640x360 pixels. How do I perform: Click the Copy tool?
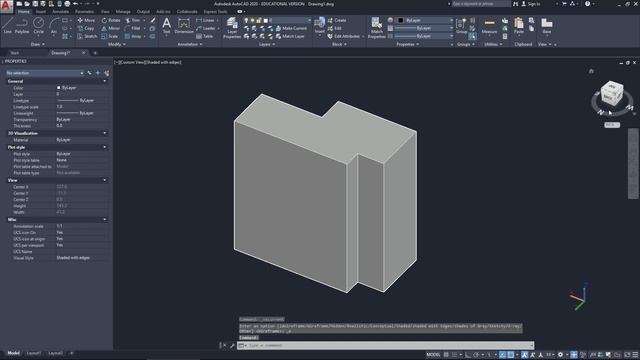point(86,28)
